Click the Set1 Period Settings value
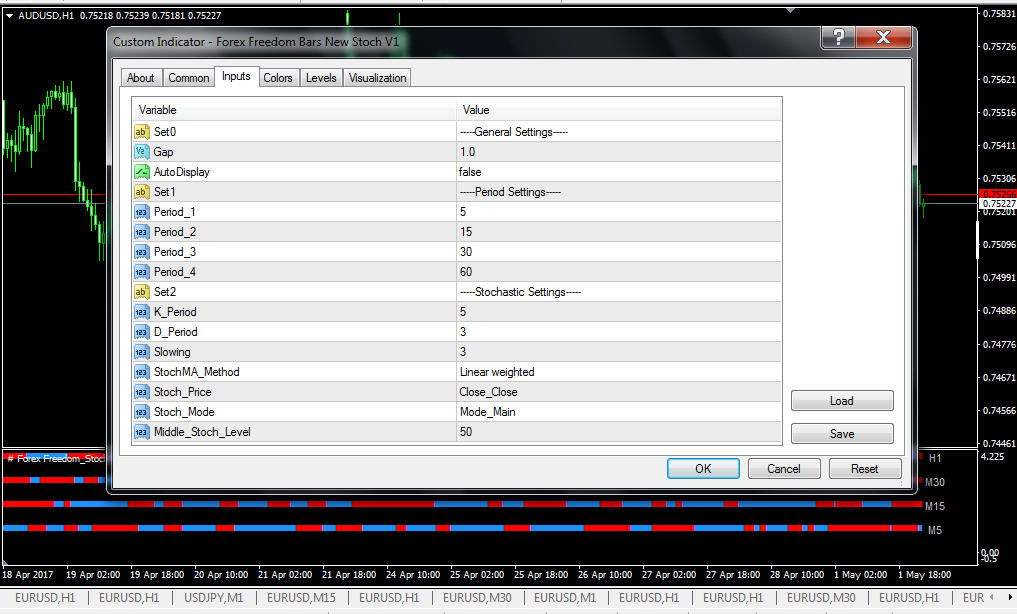Screen dimensions: 1017x614 click(510, 192)
